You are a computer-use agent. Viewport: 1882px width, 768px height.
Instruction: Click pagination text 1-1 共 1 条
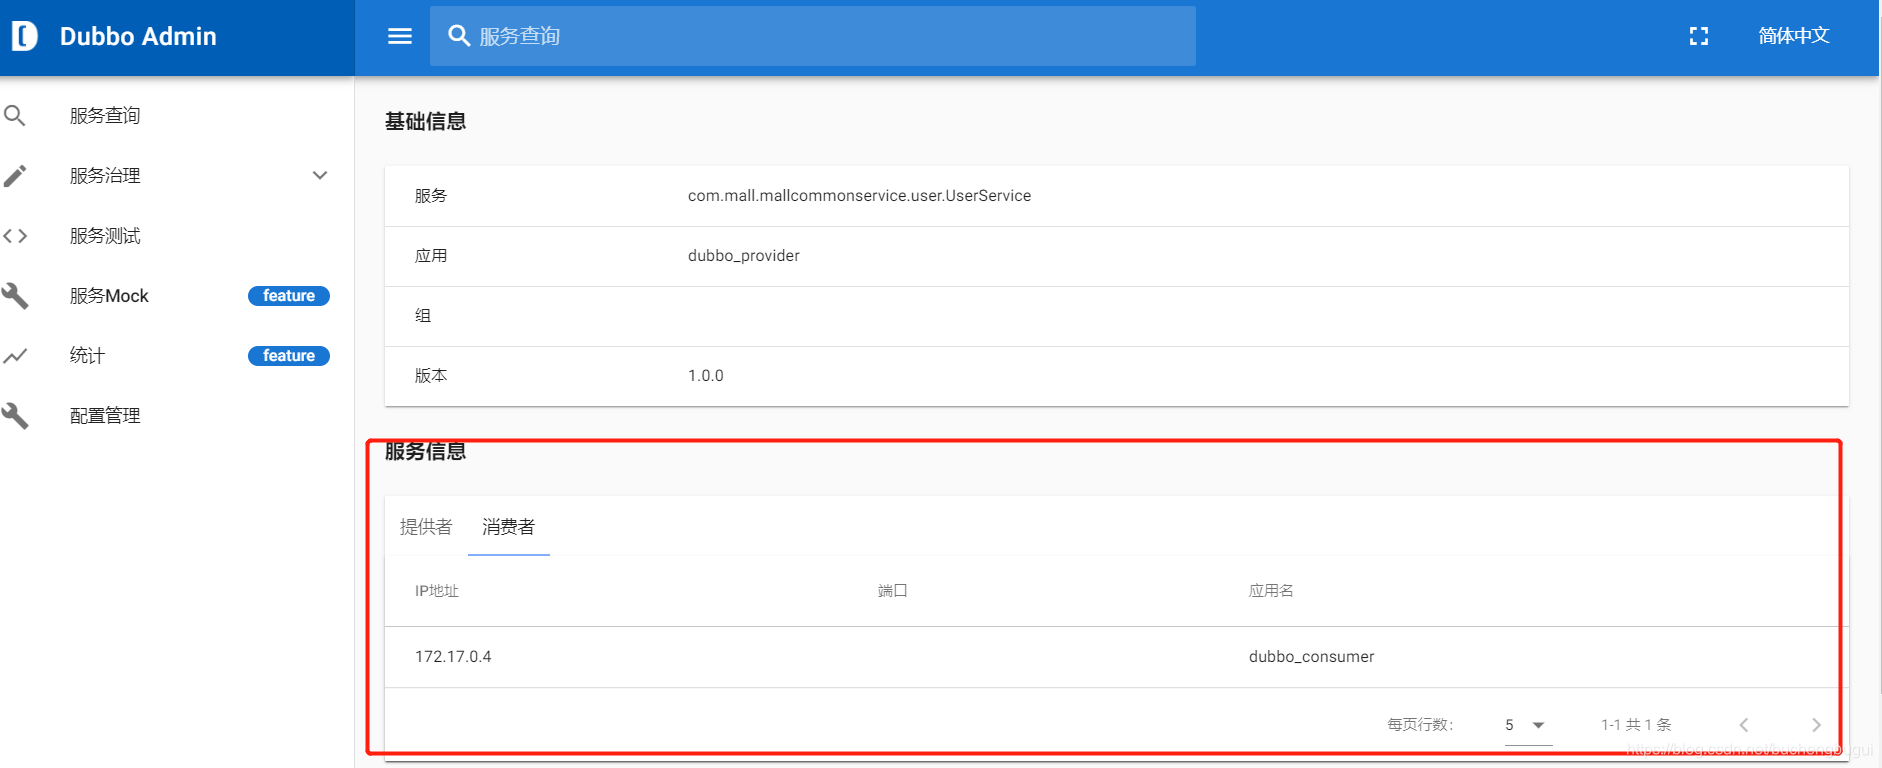(1636, 725)
